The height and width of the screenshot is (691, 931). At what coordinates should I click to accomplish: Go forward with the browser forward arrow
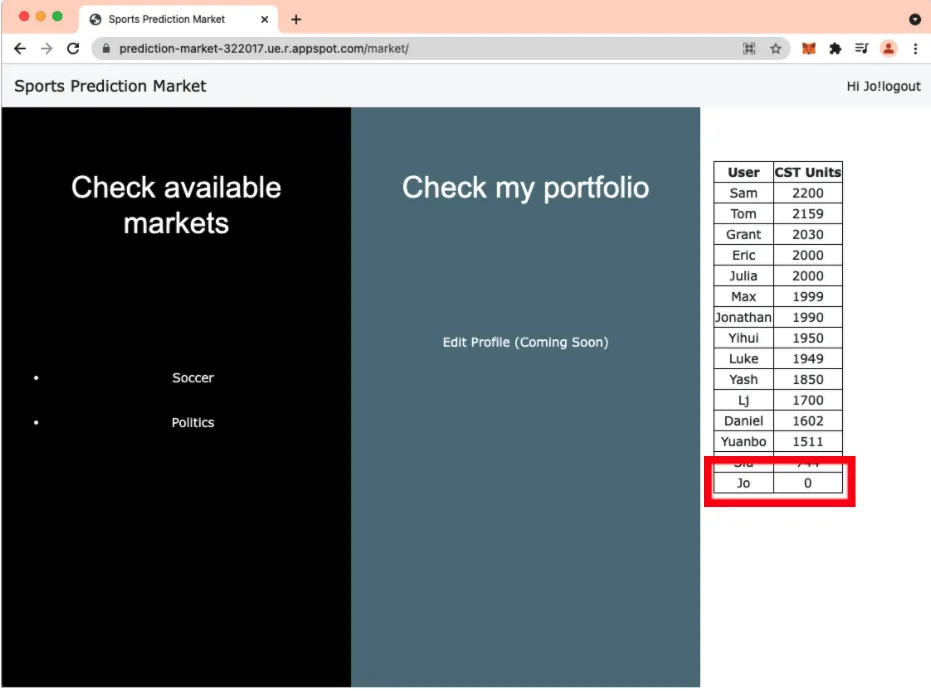click(46, 49)
